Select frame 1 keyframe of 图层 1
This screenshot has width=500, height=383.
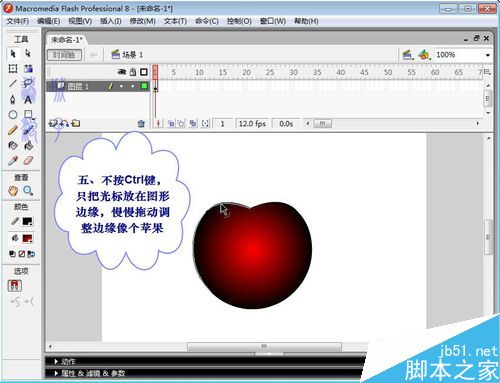pos(155,87)
